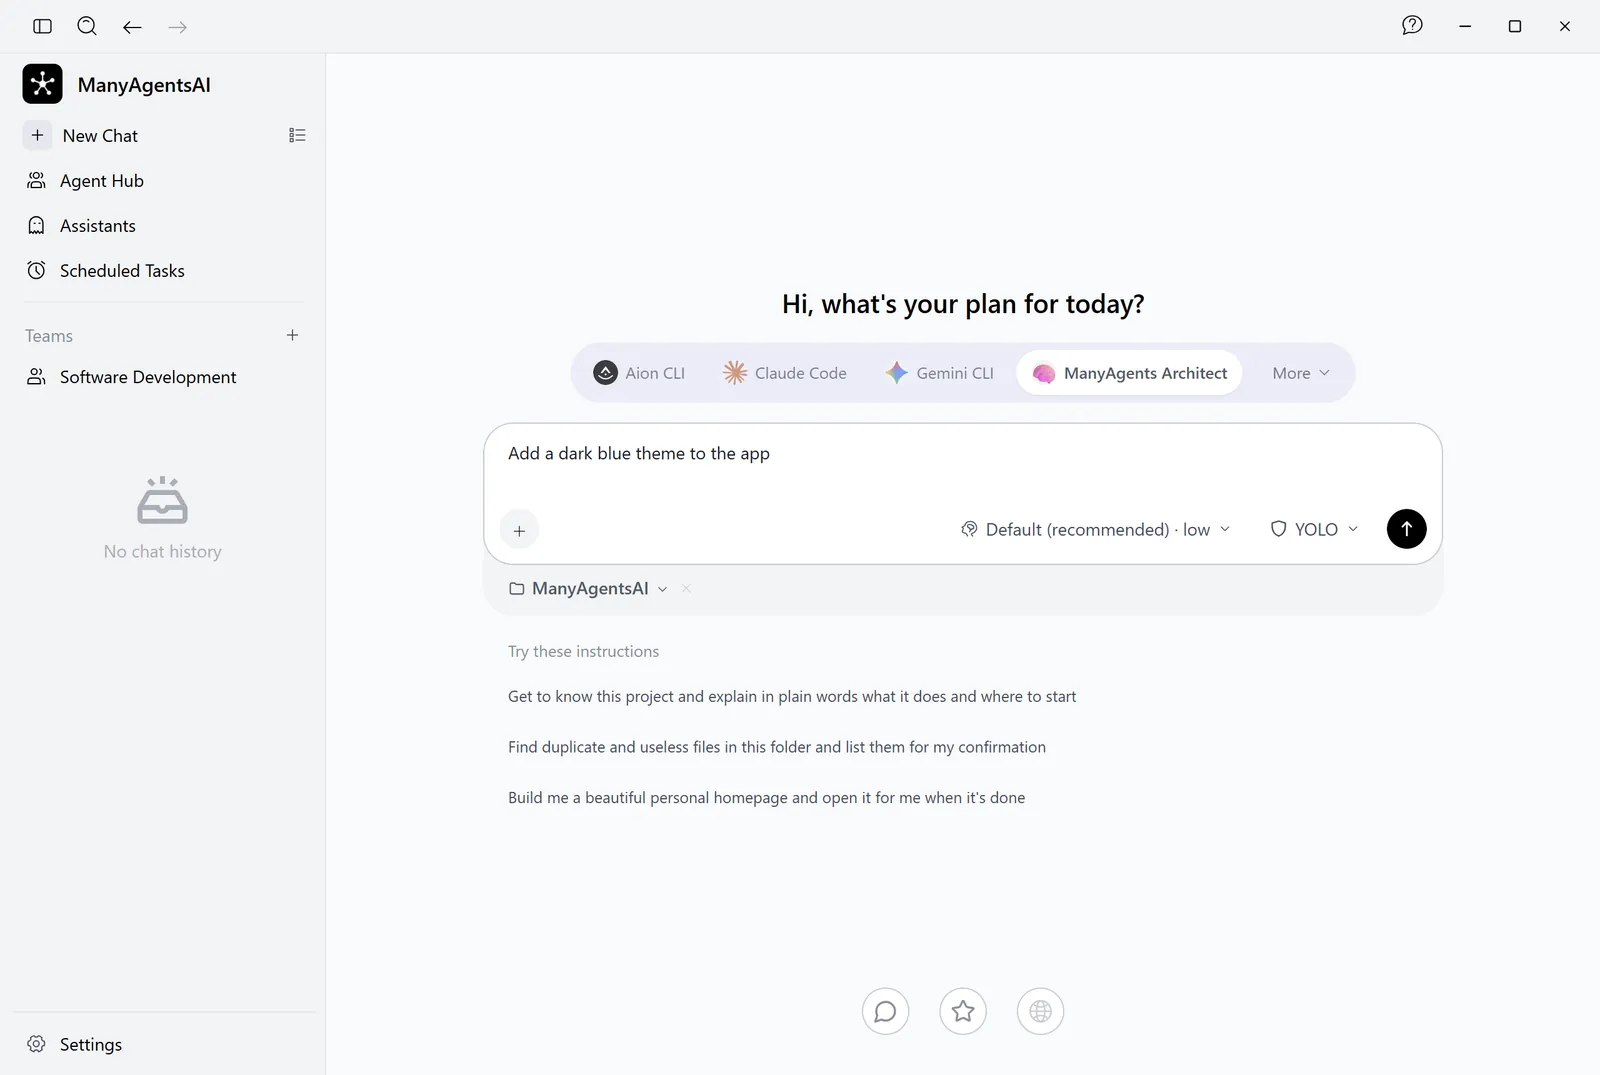This screenshot has height=1075, width=1600.
Task: Maximize the application window
Action: point(1515,26)
